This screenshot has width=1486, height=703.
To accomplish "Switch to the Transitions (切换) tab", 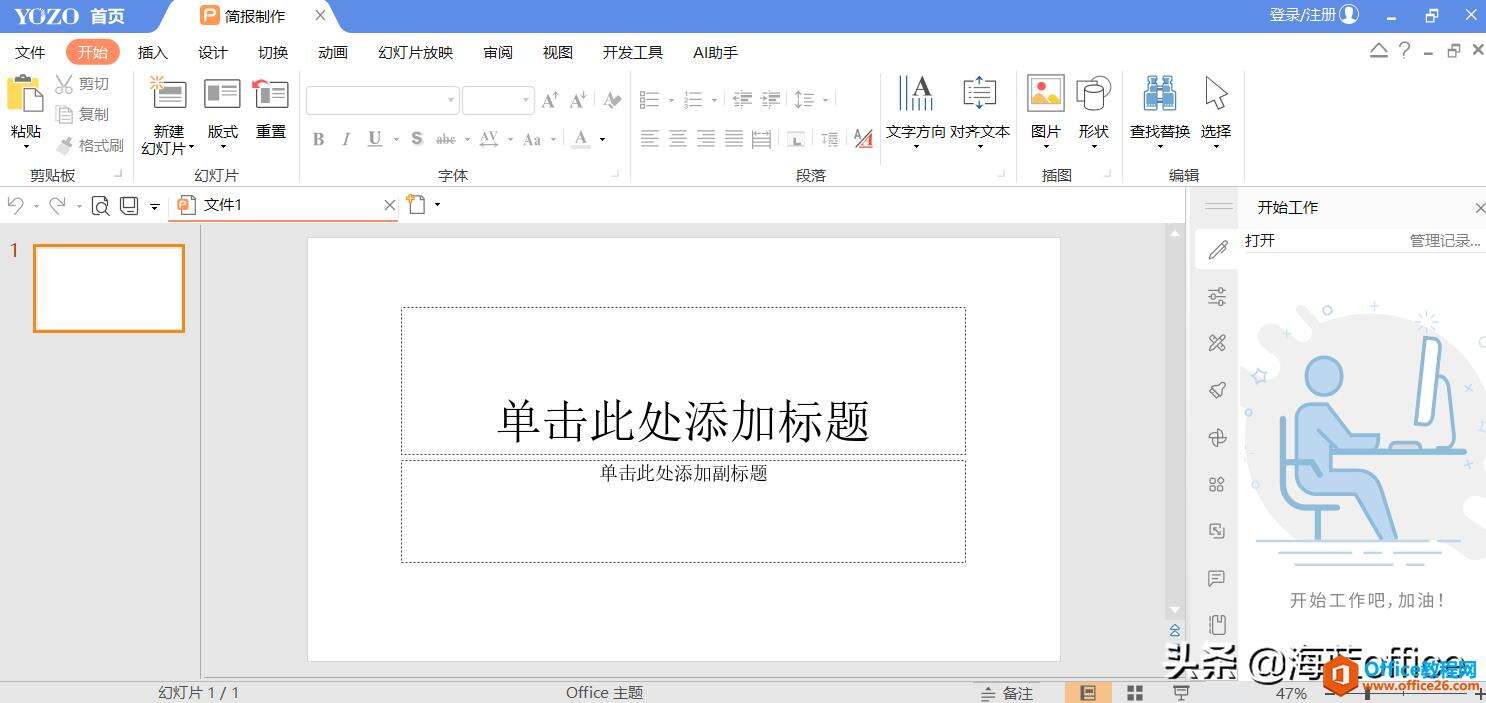I will pos(273,52).
